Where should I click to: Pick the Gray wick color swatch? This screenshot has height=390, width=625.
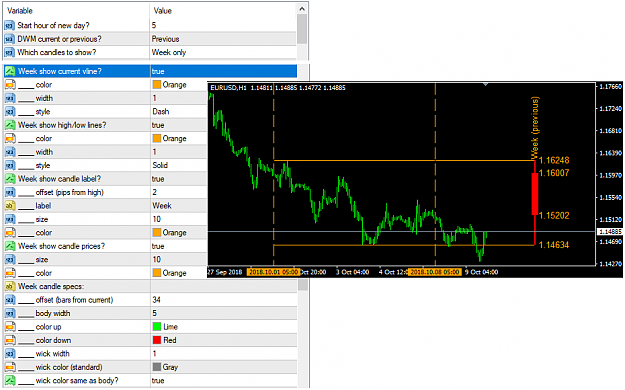tap(157, 367)
